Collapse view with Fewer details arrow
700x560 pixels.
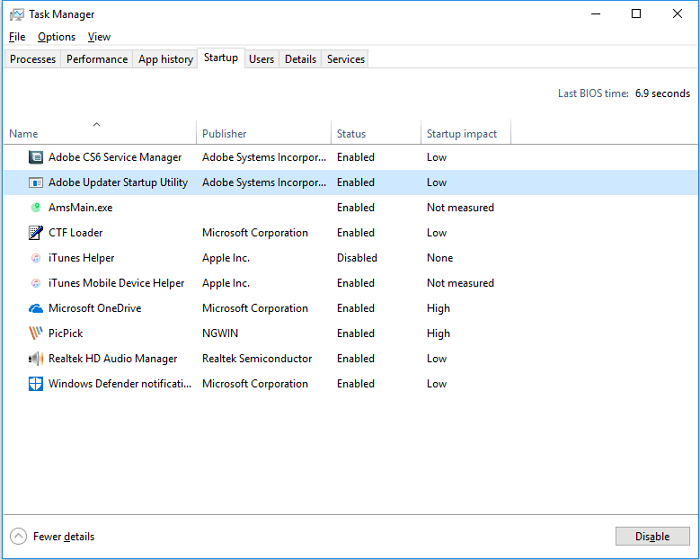coord(18,537)
